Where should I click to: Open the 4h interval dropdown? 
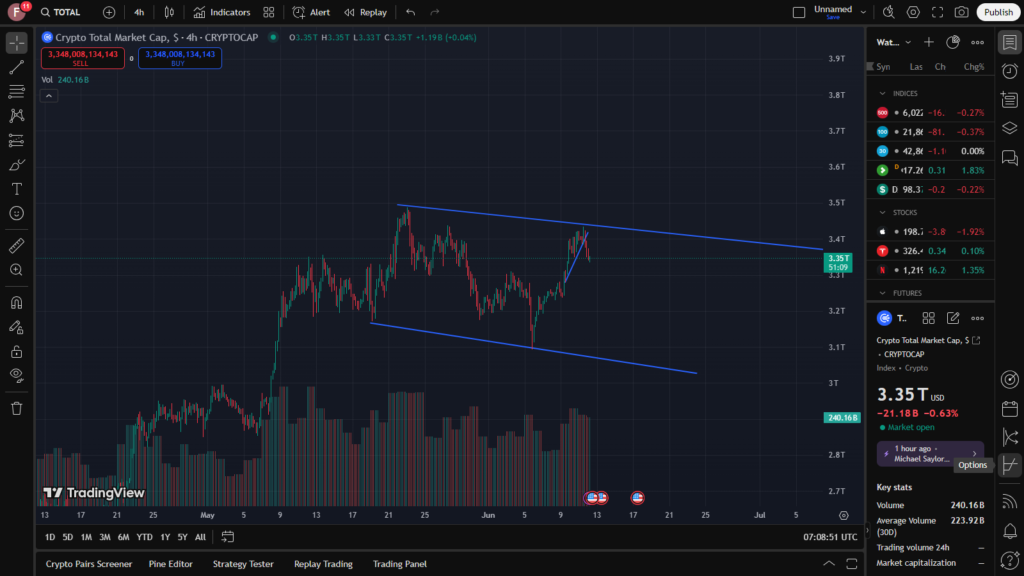coord(140,12)
